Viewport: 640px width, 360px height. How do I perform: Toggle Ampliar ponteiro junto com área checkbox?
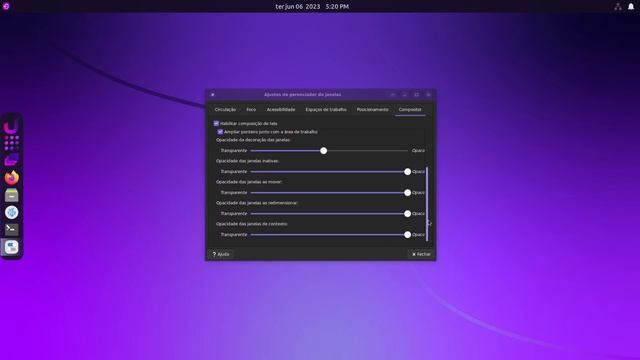pyautogui.click(x=220, y=132)
